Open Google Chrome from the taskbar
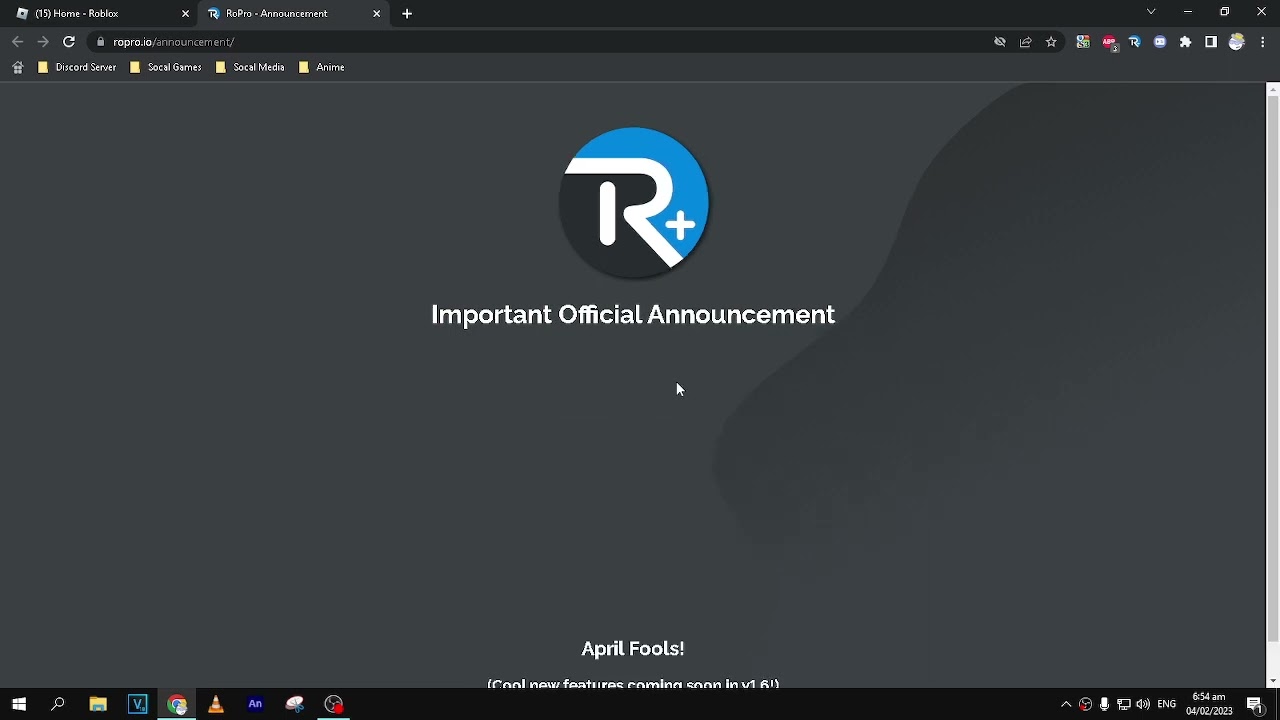 (177, 704)
